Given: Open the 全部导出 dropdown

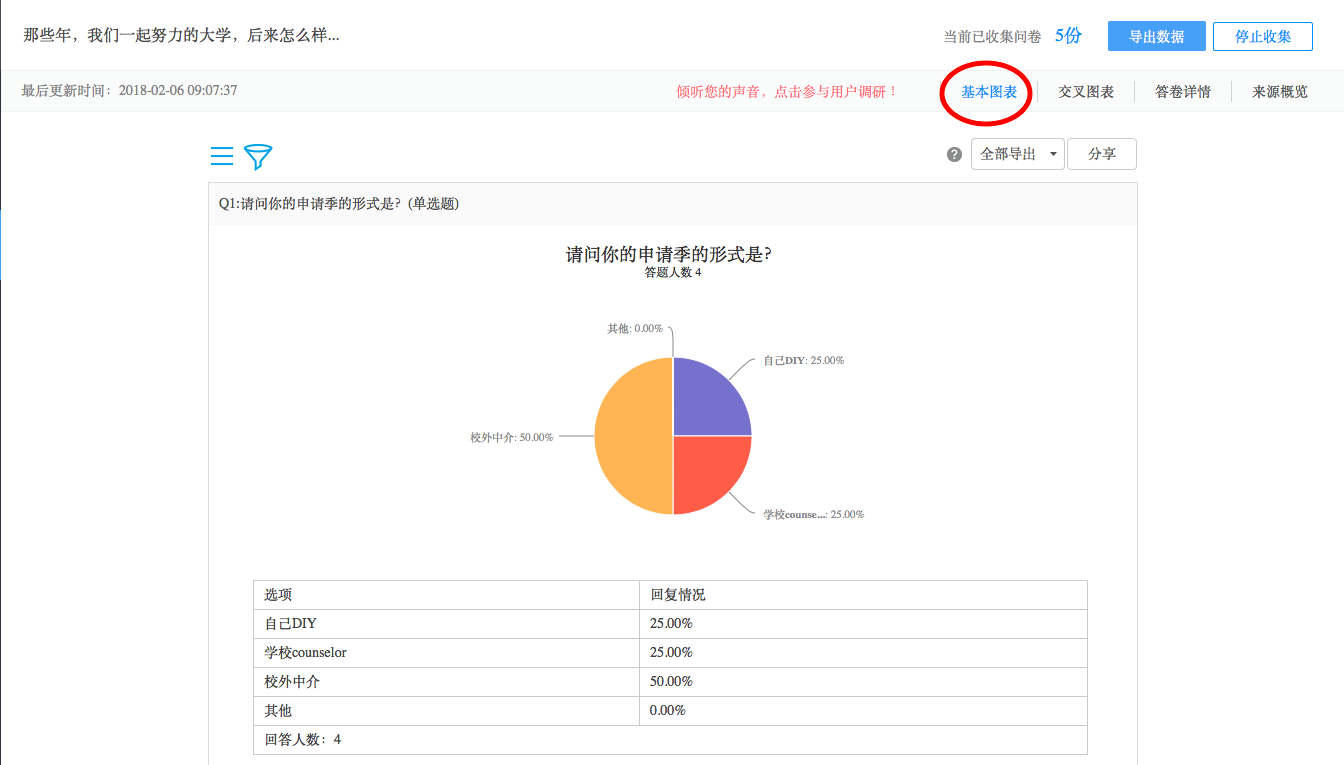Looking at the screenshot, I should pyautogui.click(x=1018, y=154).
